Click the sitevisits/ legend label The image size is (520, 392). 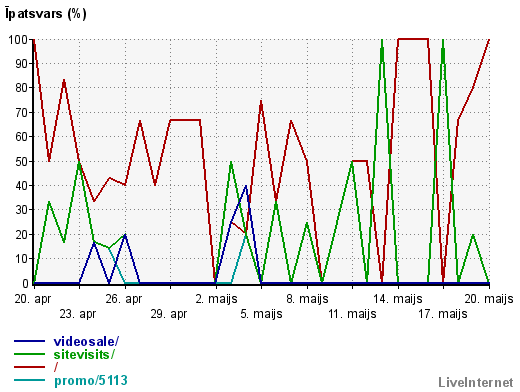click(x=84, y=354)
